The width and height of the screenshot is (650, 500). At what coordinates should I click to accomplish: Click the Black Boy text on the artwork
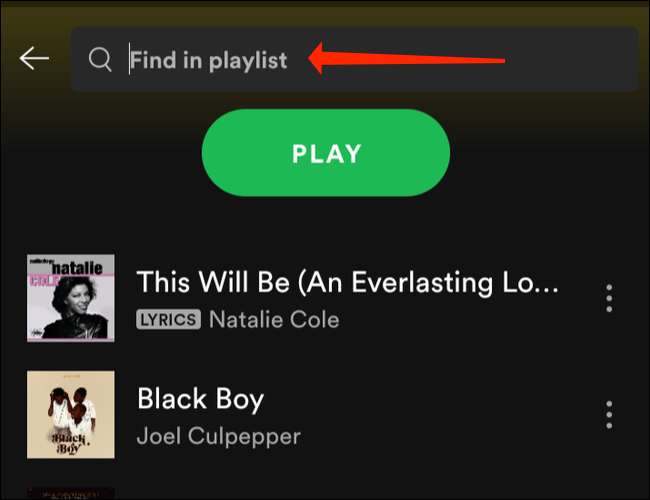[68, 444]
